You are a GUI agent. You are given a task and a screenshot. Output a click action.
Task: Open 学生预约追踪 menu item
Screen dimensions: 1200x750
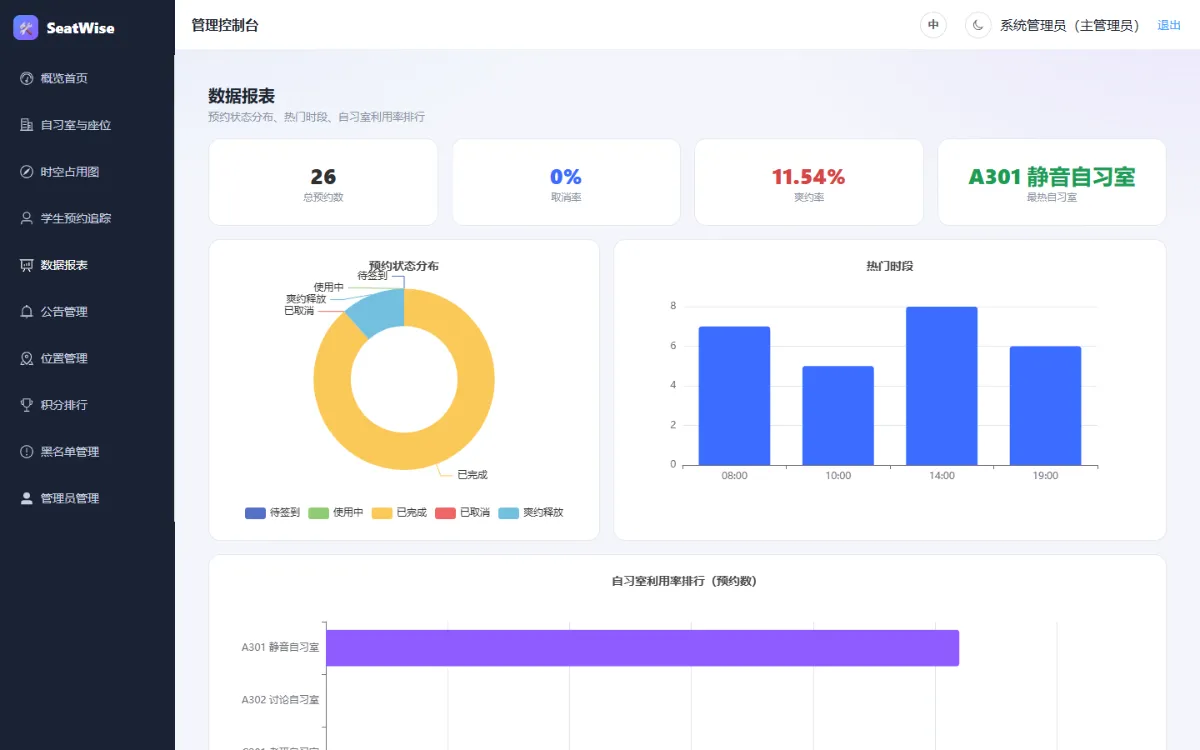tap(87, 218)
